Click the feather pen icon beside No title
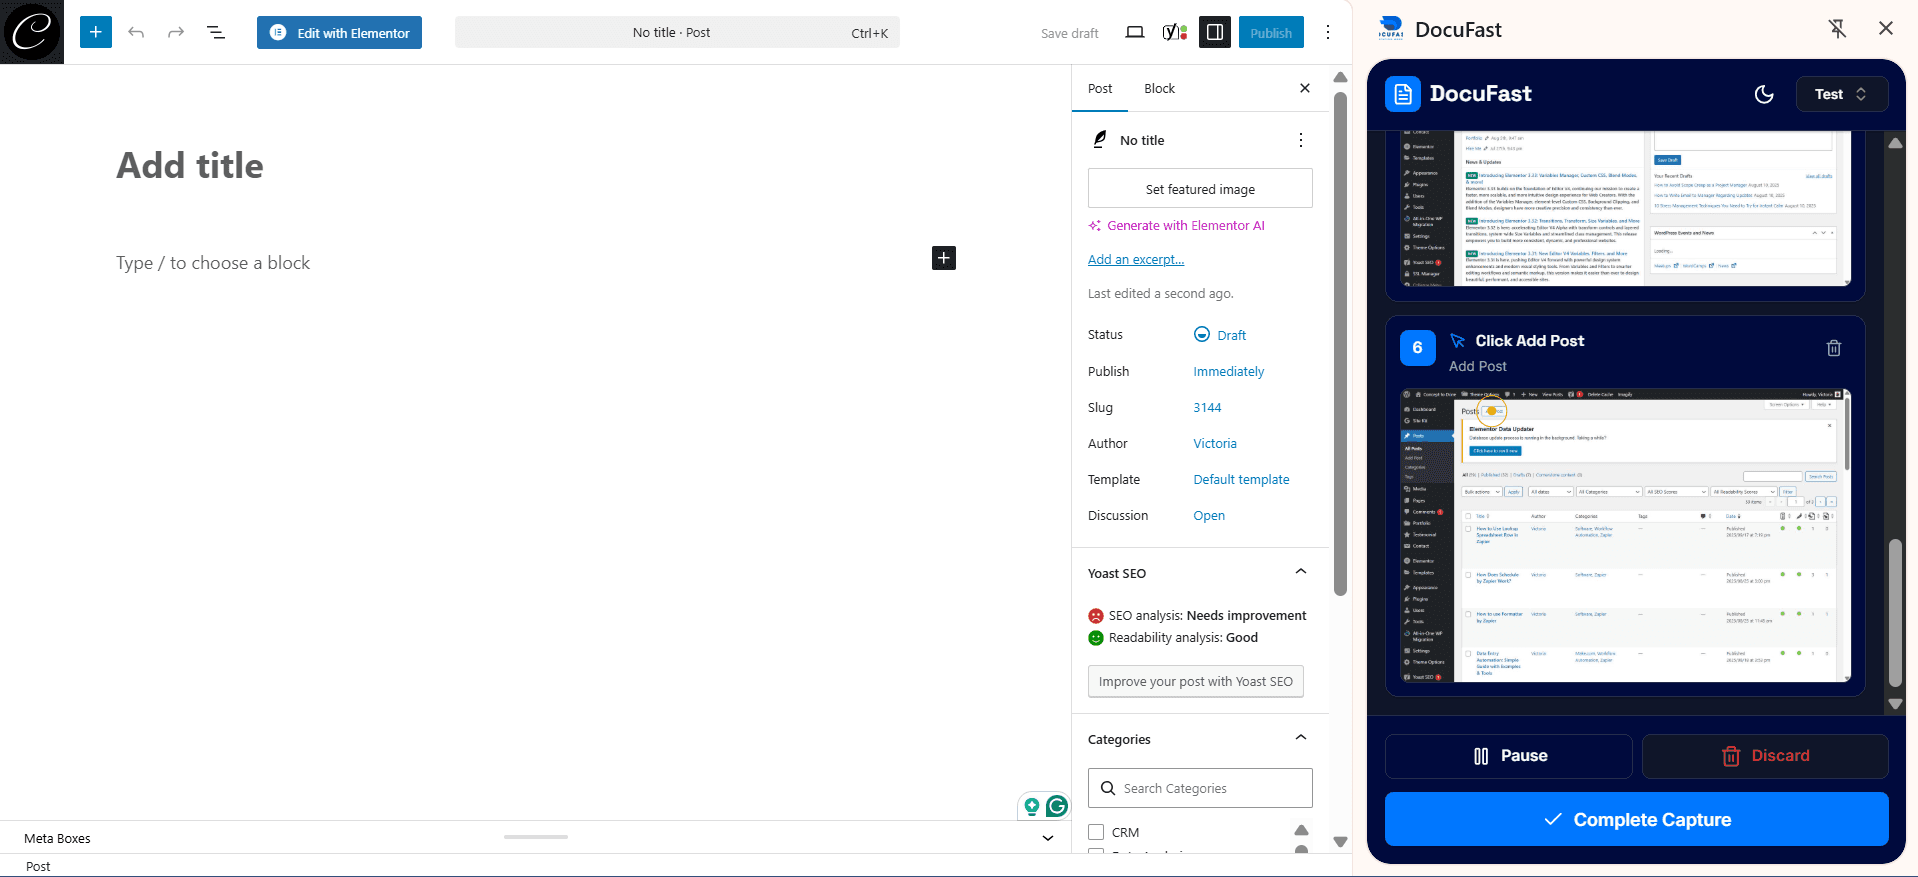The image size is (1918, 877). [1100, 140]
